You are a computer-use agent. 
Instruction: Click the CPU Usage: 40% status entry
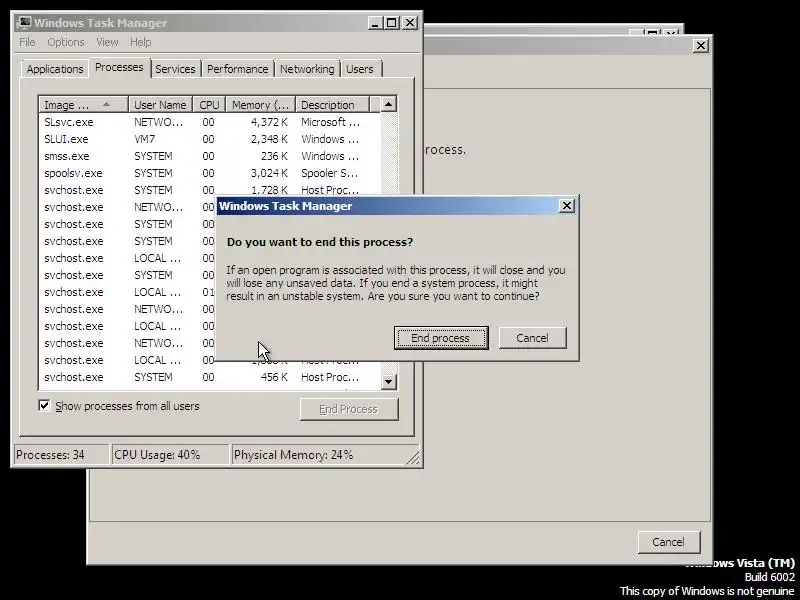pos(170,455)
